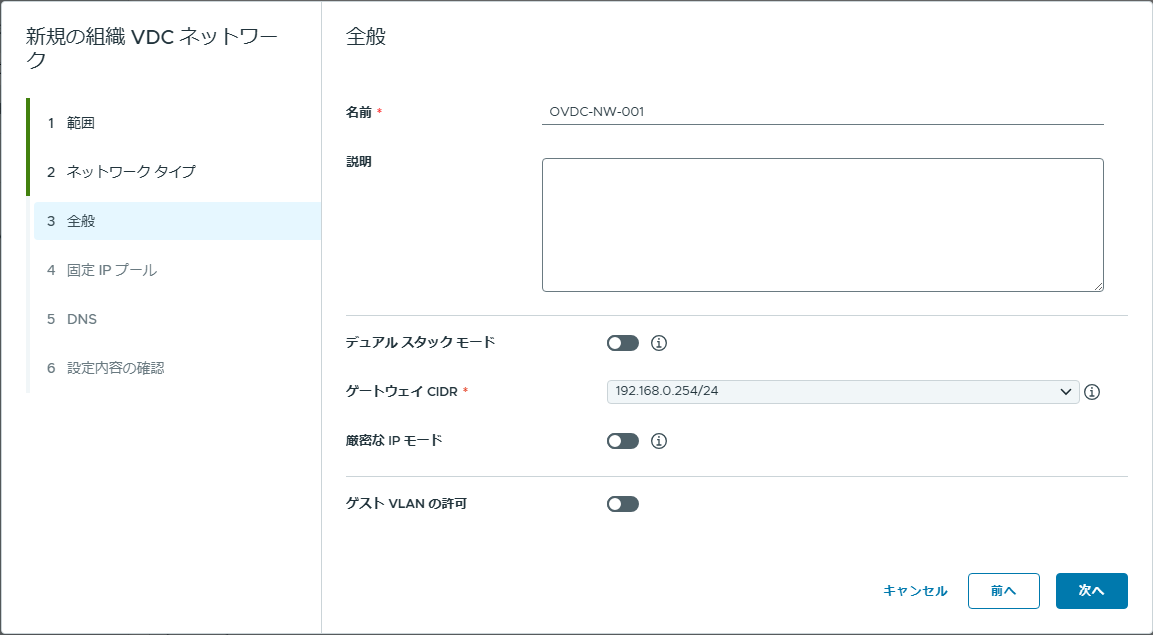Click the ゲスト VLAN の許可 label

(x=407, y=504)
